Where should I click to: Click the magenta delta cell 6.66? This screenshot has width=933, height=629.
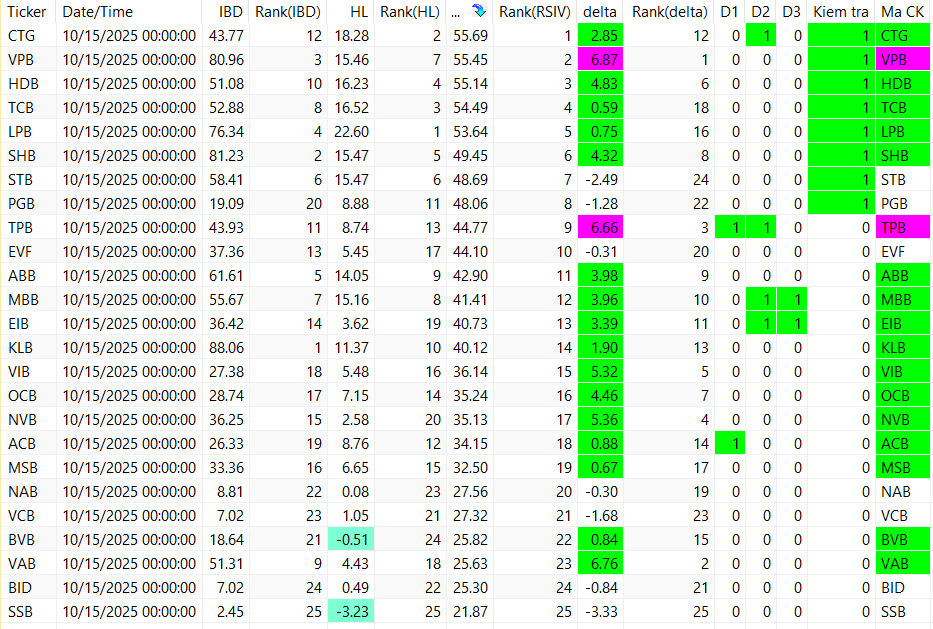click(x=600, y=228)
